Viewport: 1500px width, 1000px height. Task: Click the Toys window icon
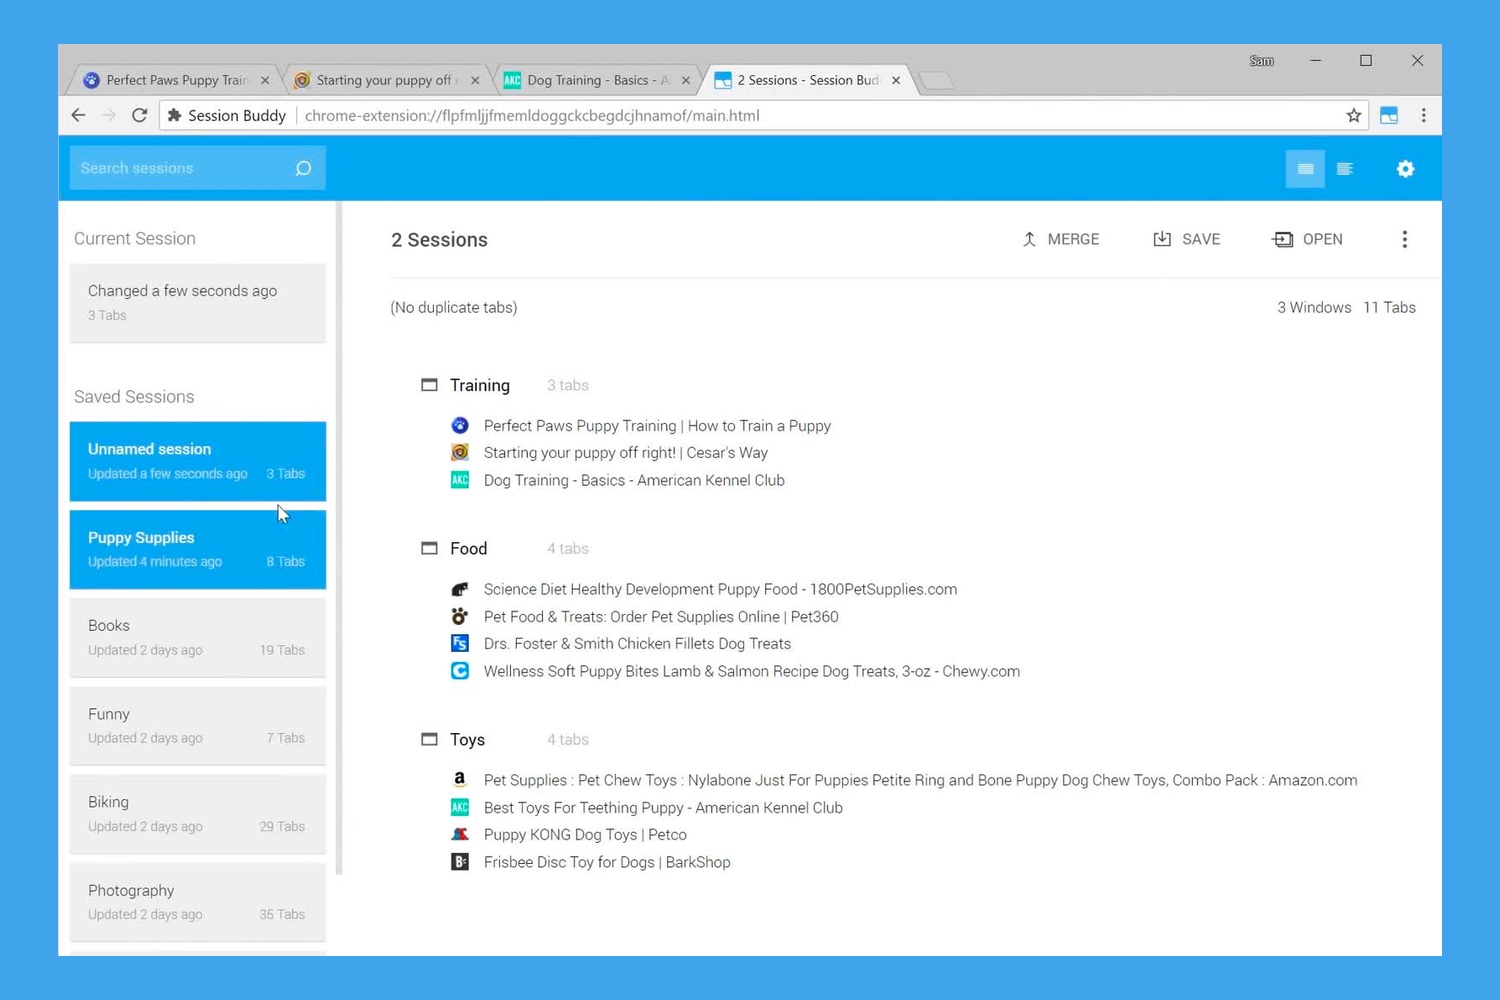coord(429,739)
